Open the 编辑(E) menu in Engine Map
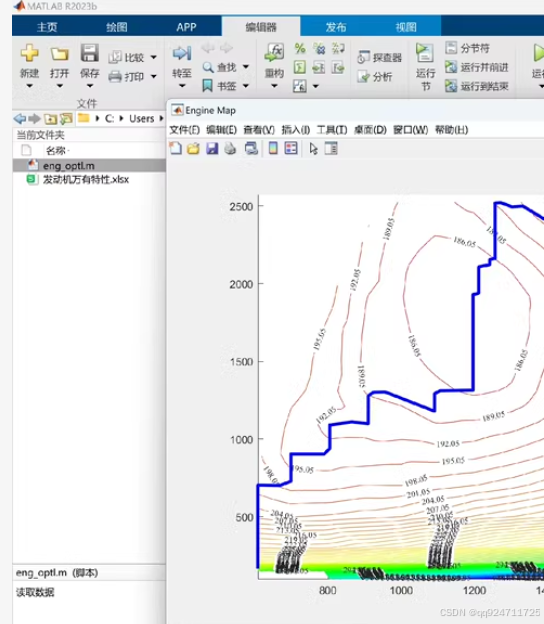This screenshot has width=544, height=624. click(221, 130)
